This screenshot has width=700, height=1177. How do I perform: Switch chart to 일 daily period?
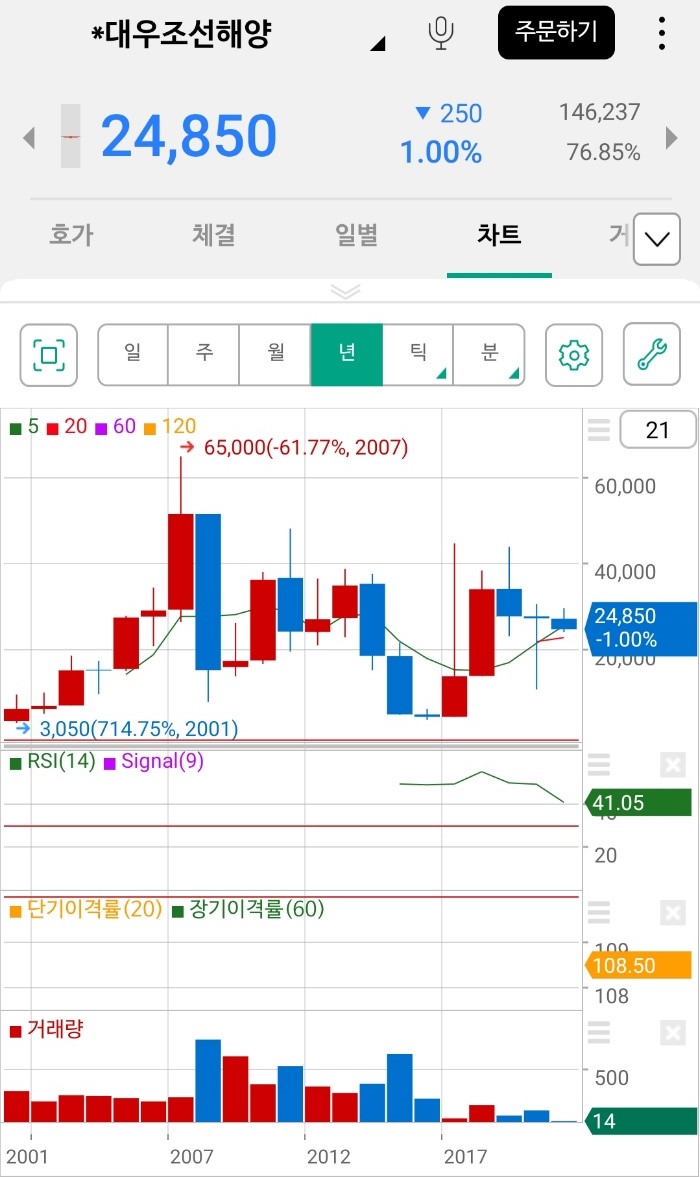[x=133, y=355]
